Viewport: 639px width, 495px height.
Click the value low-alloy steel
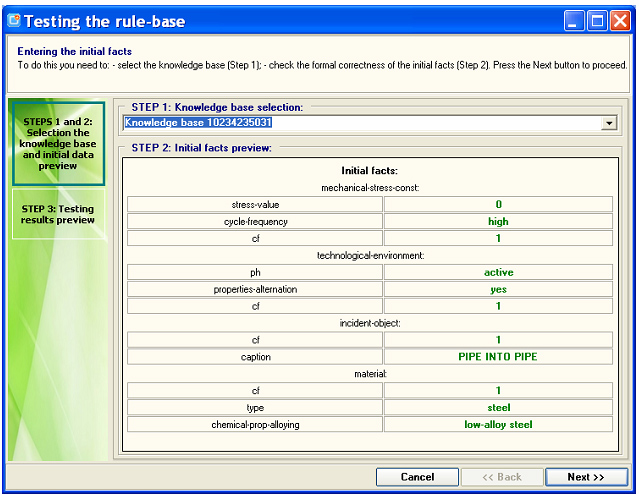click(498, 425)
